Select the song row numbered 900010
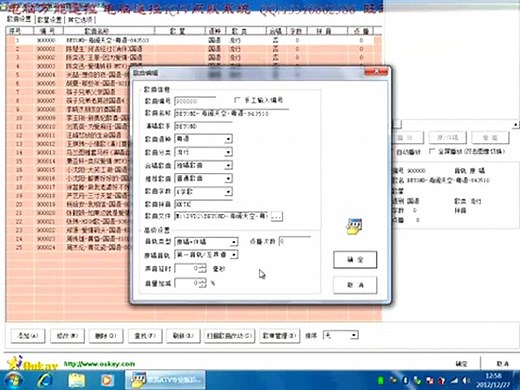Image resolution: width=520 pixels, height=390 pixels. tap(68, 127)
